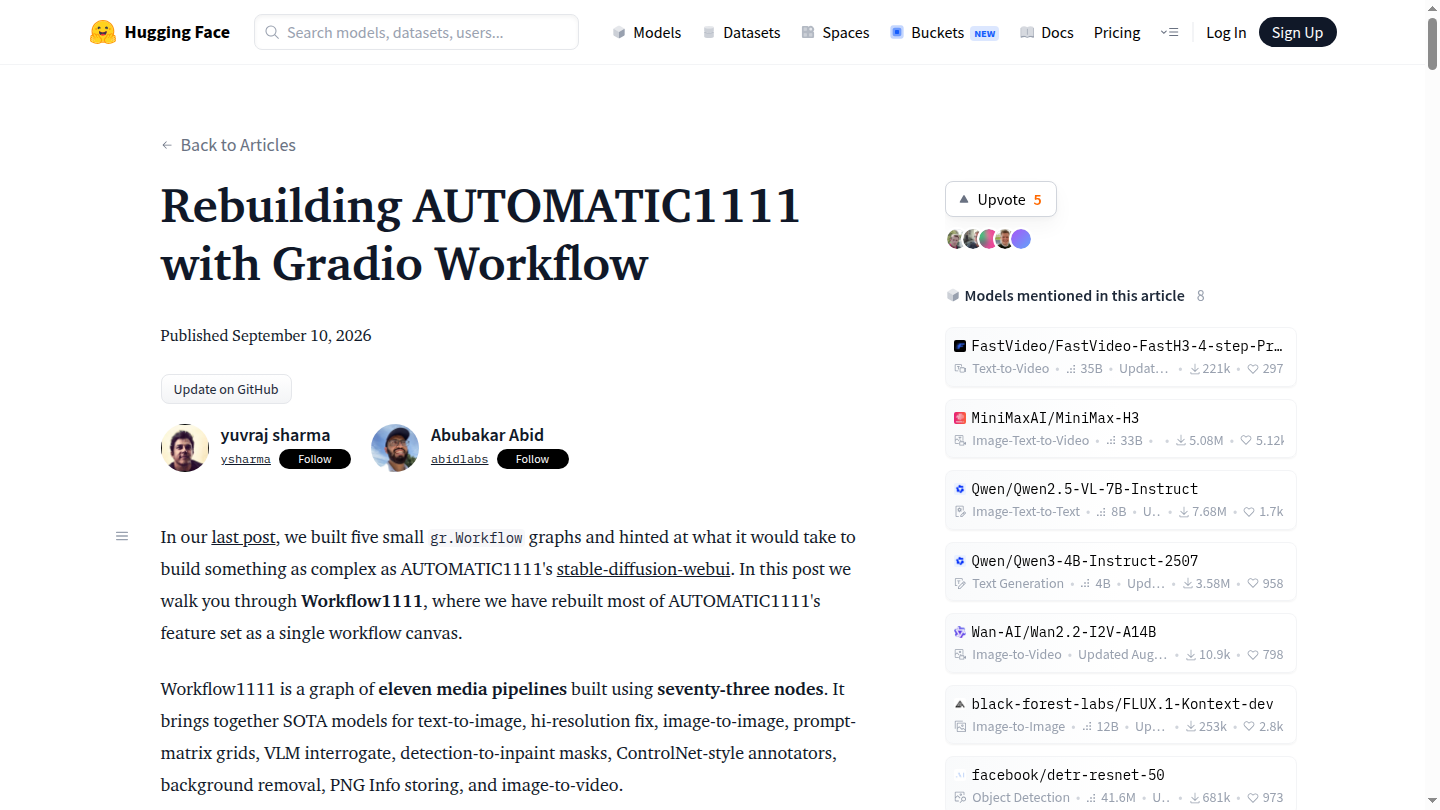
Task: Open black-forest-labs/FLUX.1-Kontext-dev model card
Action: [1120, 714]
